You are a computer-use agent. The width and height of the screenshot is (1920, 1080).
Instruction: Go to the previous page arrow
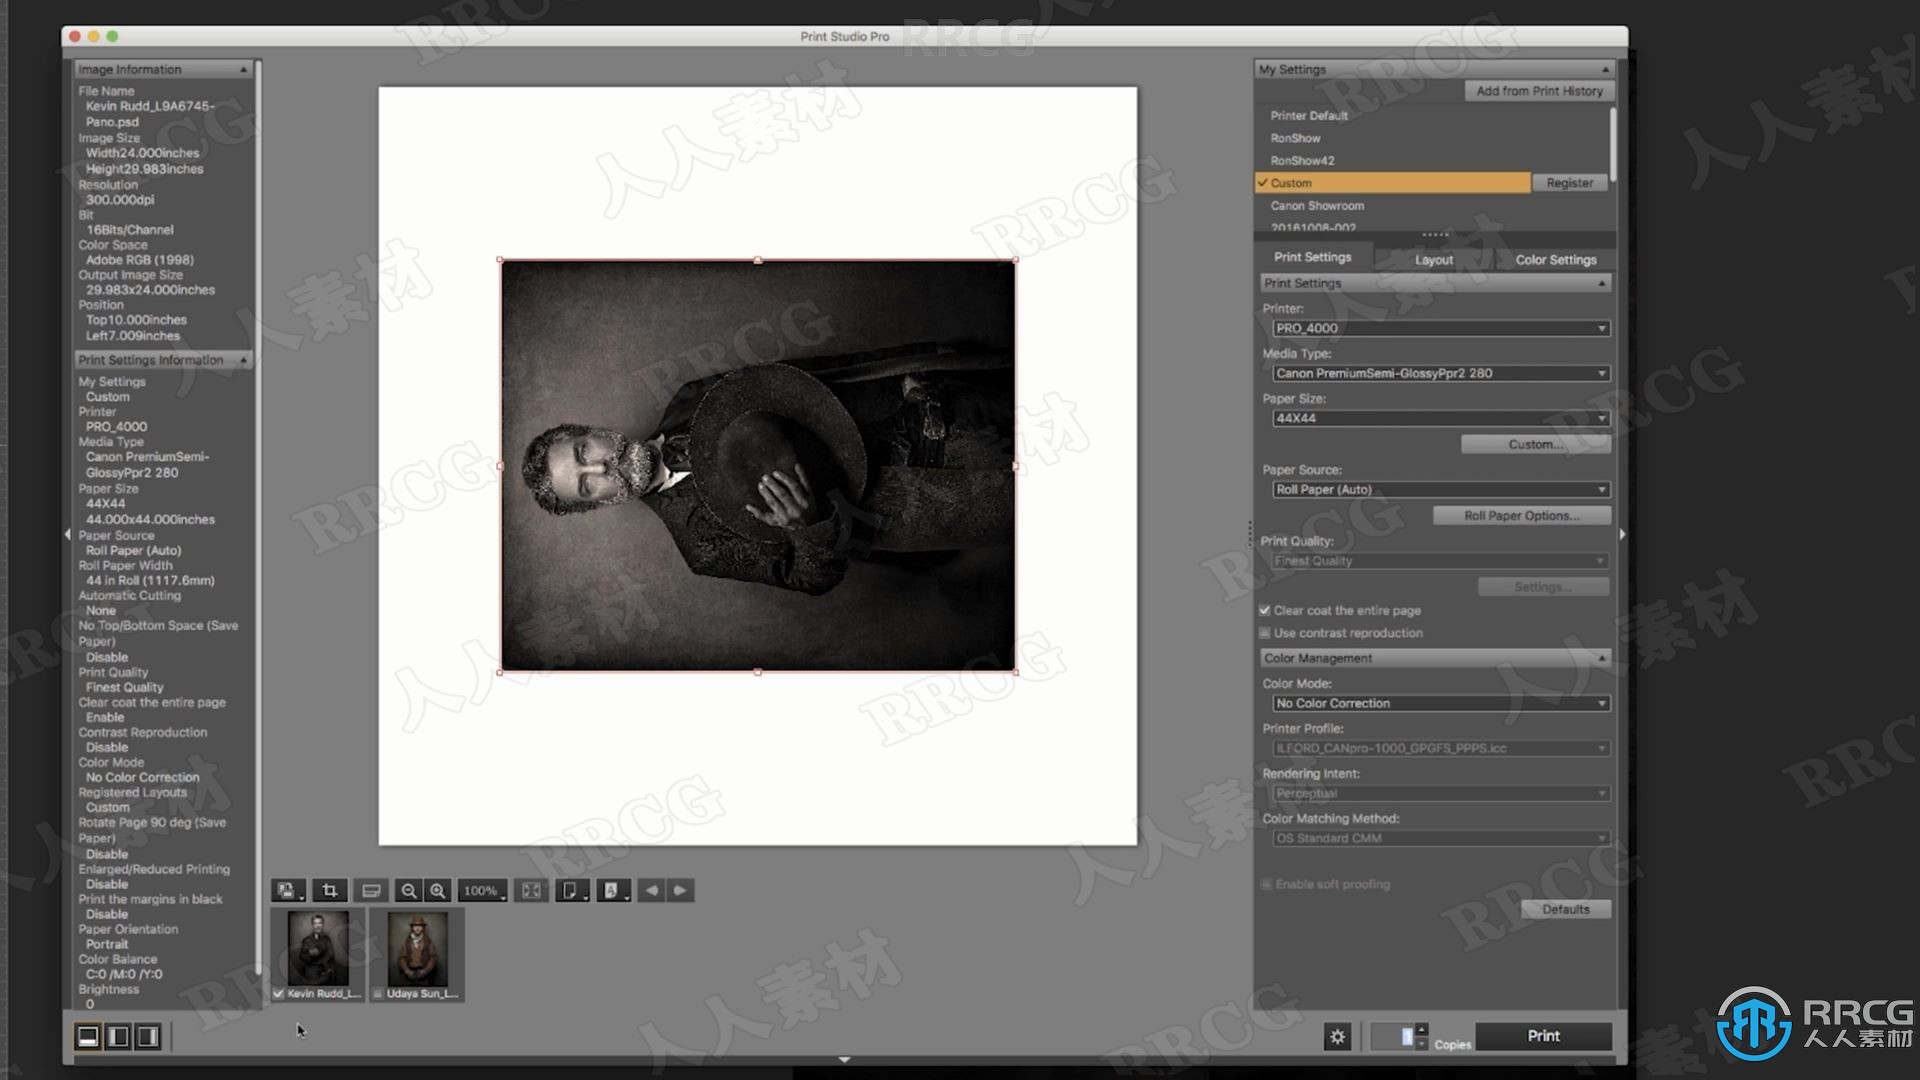tap(651, 890)
